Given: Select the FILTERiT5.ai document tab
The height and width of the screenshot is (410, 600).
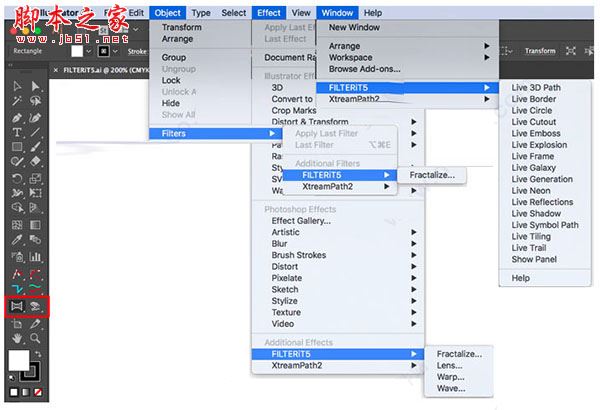Looking at the screenshot, I should point(105,70).
